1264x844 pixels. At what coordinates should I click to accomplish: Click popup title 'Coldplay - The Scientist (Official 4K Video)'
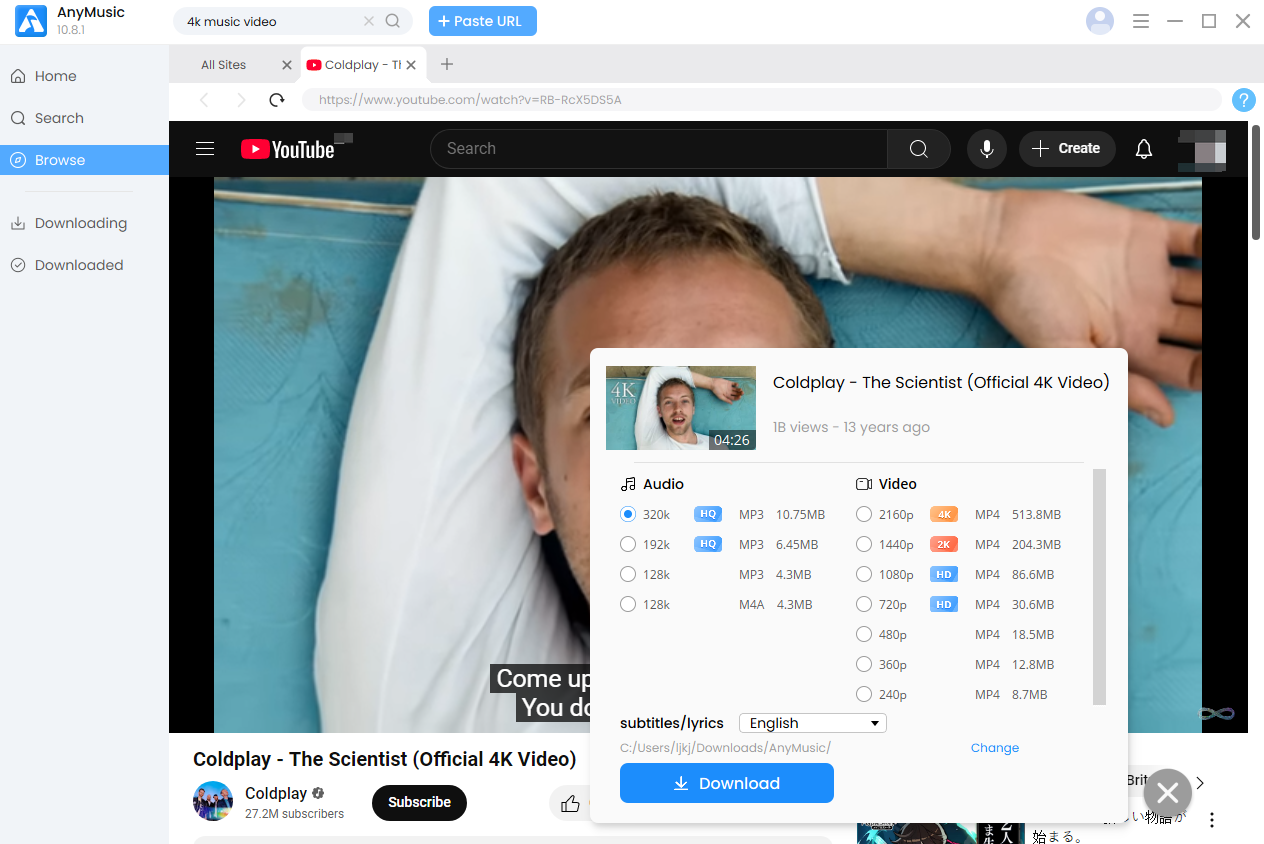(x=941, y=382)
